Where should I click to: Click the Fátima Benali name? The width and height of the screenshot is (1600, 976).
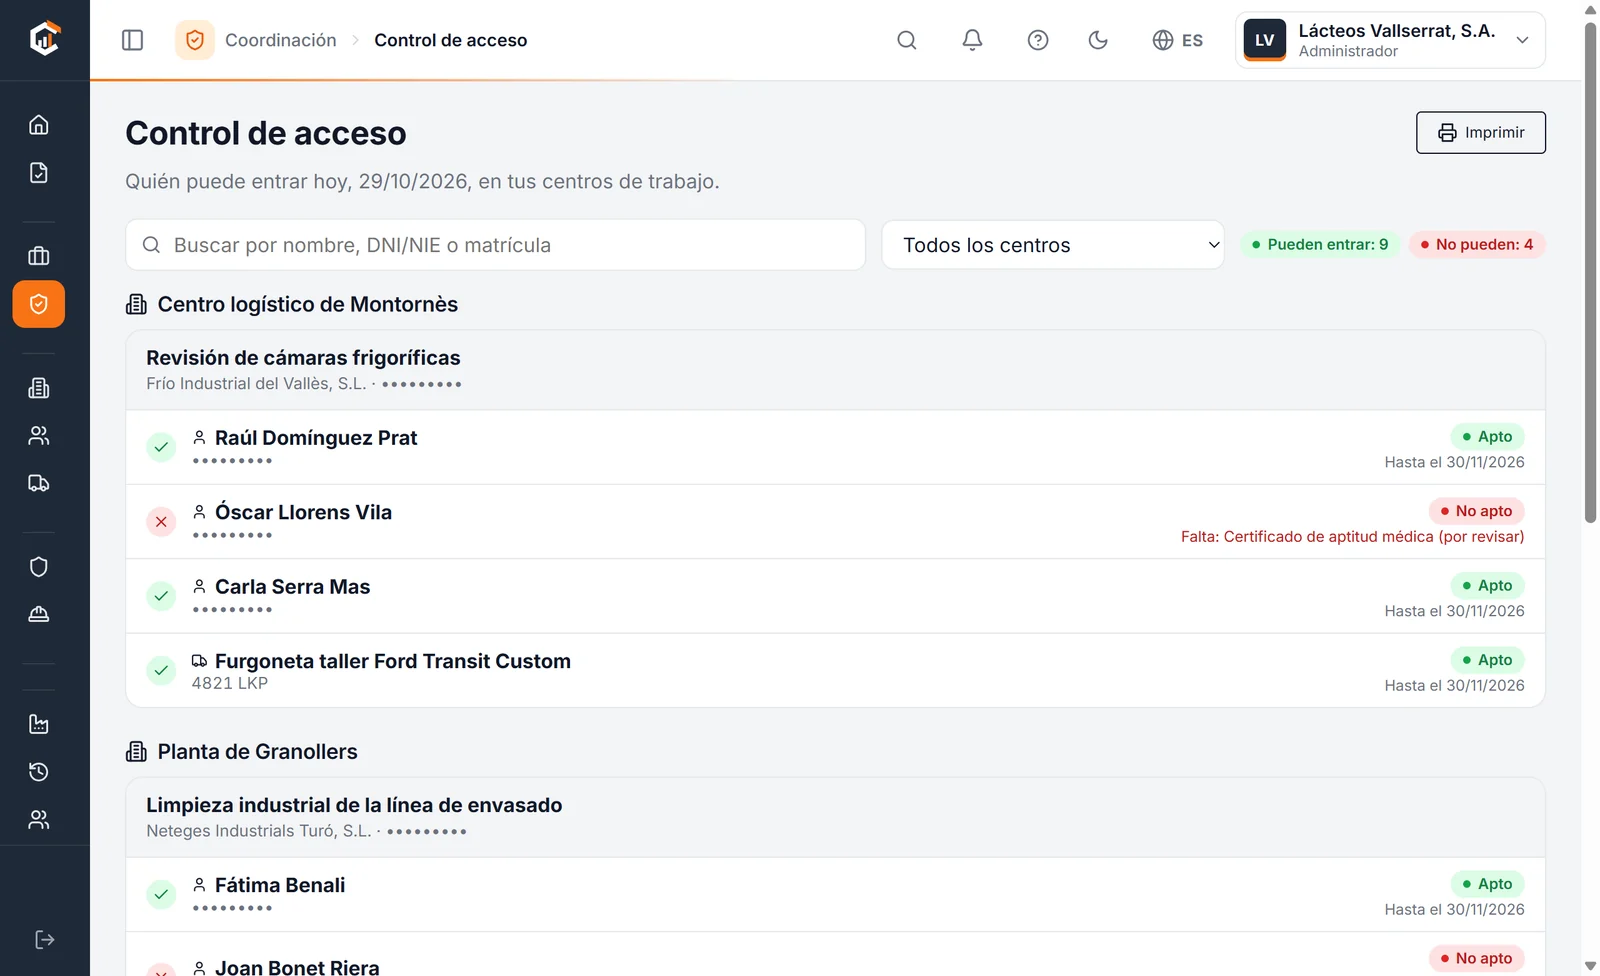tap(280, 885)
